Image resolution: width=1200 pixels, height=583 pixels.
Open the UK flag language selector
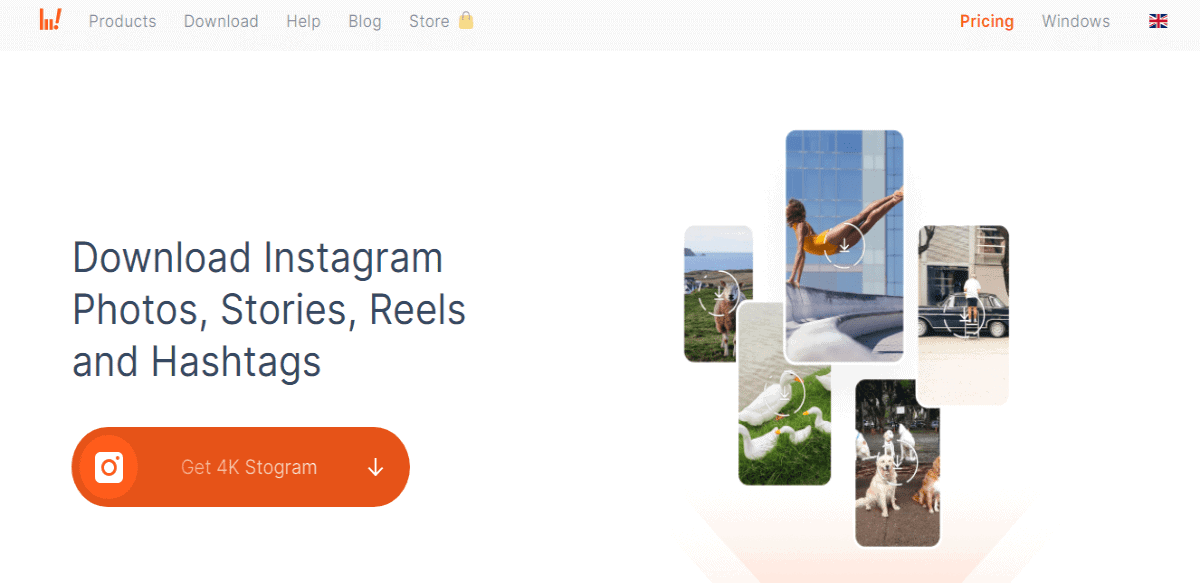[1158, 21]
